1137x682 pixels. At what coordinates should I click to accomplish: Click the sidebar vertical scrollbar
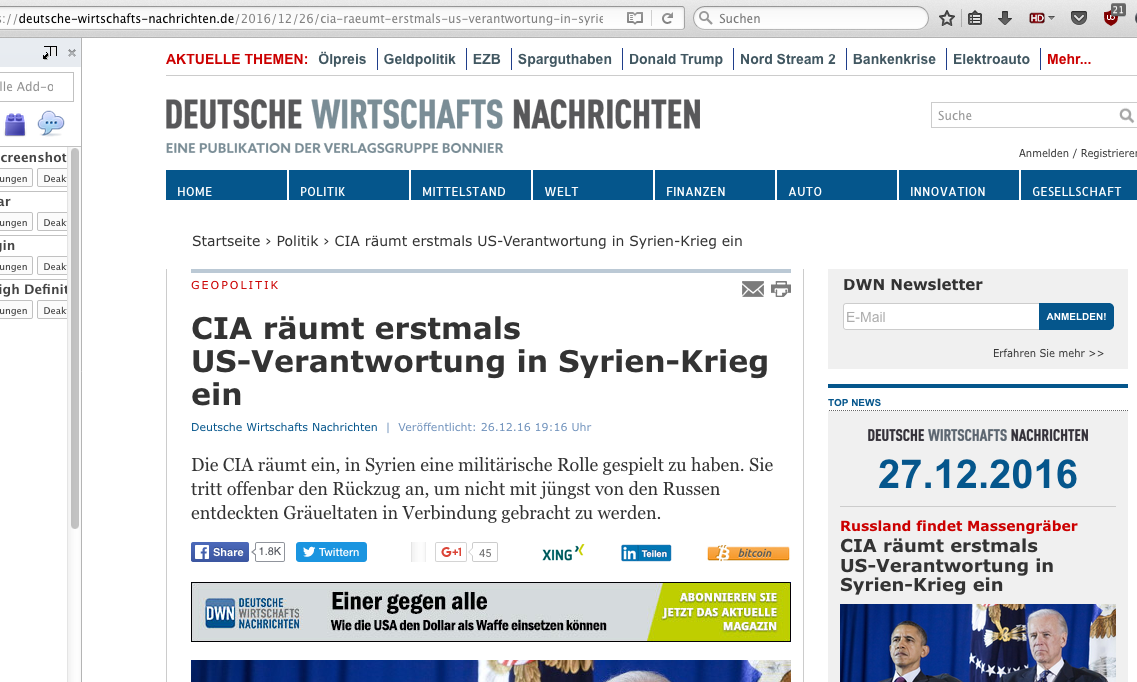coord(75,338)
